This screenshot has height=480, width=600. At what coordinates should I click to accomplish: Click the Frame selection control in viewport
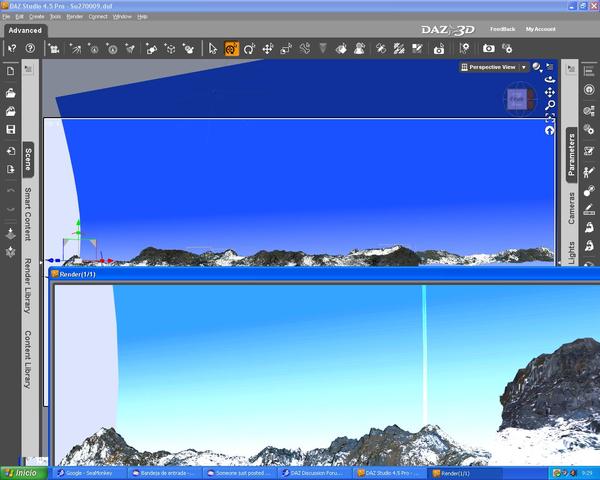coord(550,118)
